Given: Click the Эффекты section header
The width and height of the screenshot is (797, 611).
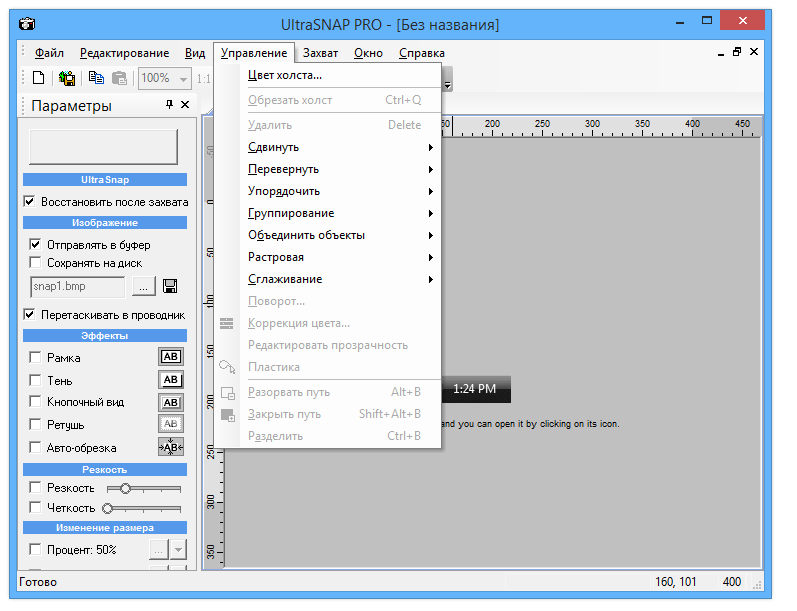Looking at the screenshot, I should (105, 335).
